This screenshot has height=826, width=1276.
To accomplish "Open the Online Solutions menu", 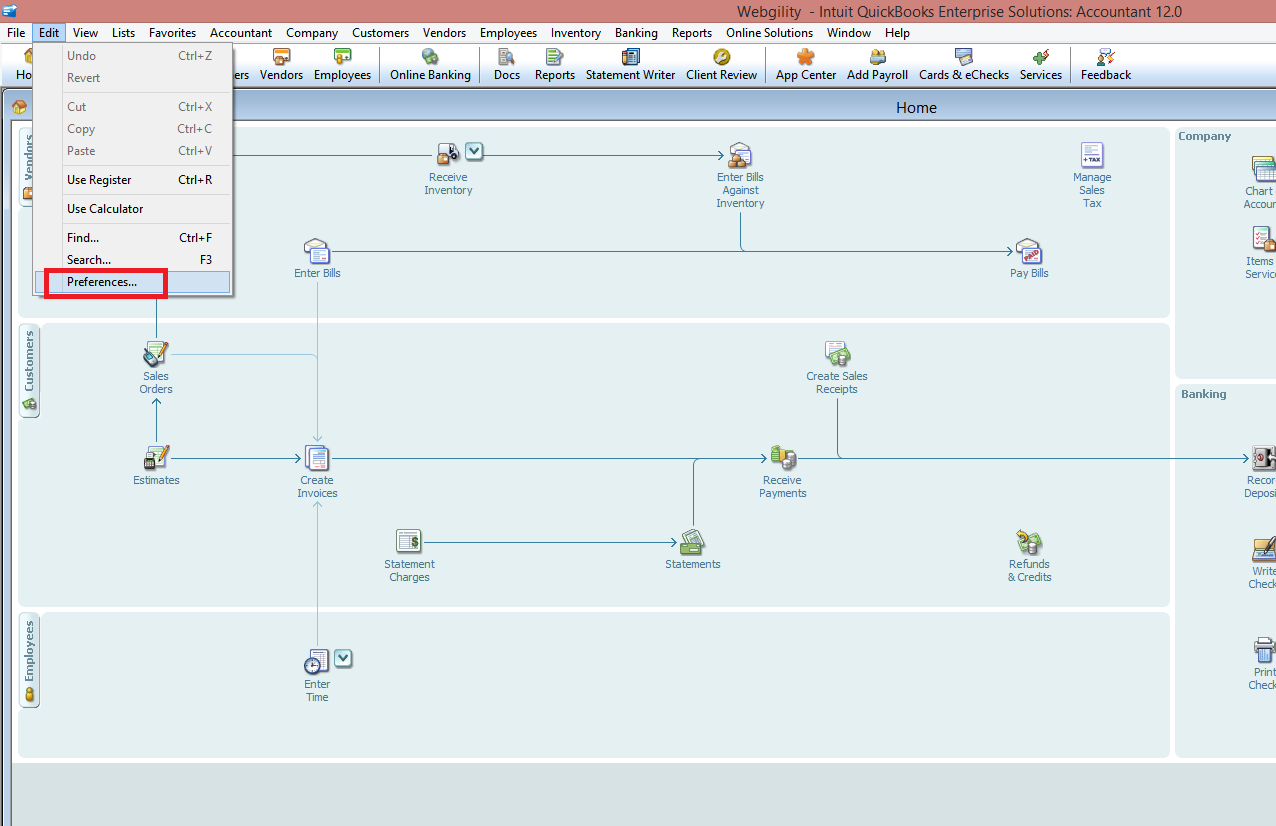I will (x=770, y=33).
